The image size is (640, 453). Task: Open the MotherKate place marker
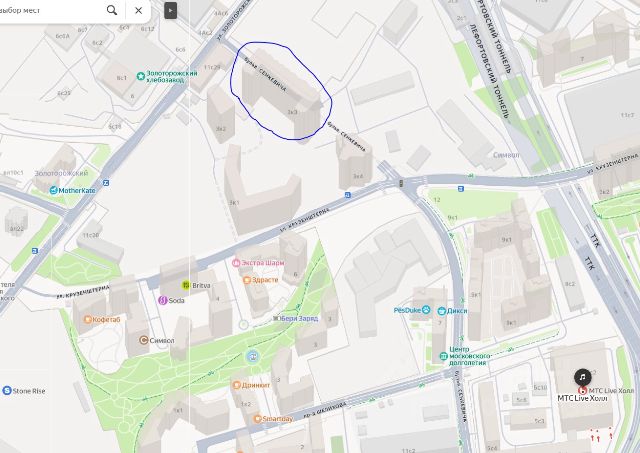click(x=53, y=190)
